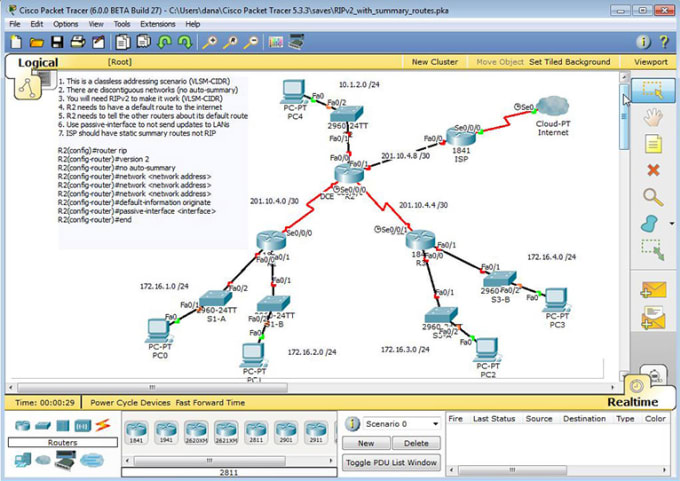Click the Zoom In magnifier icon
Screen dimensions: 680x481
pyautogui.click(x=210, y=42)
